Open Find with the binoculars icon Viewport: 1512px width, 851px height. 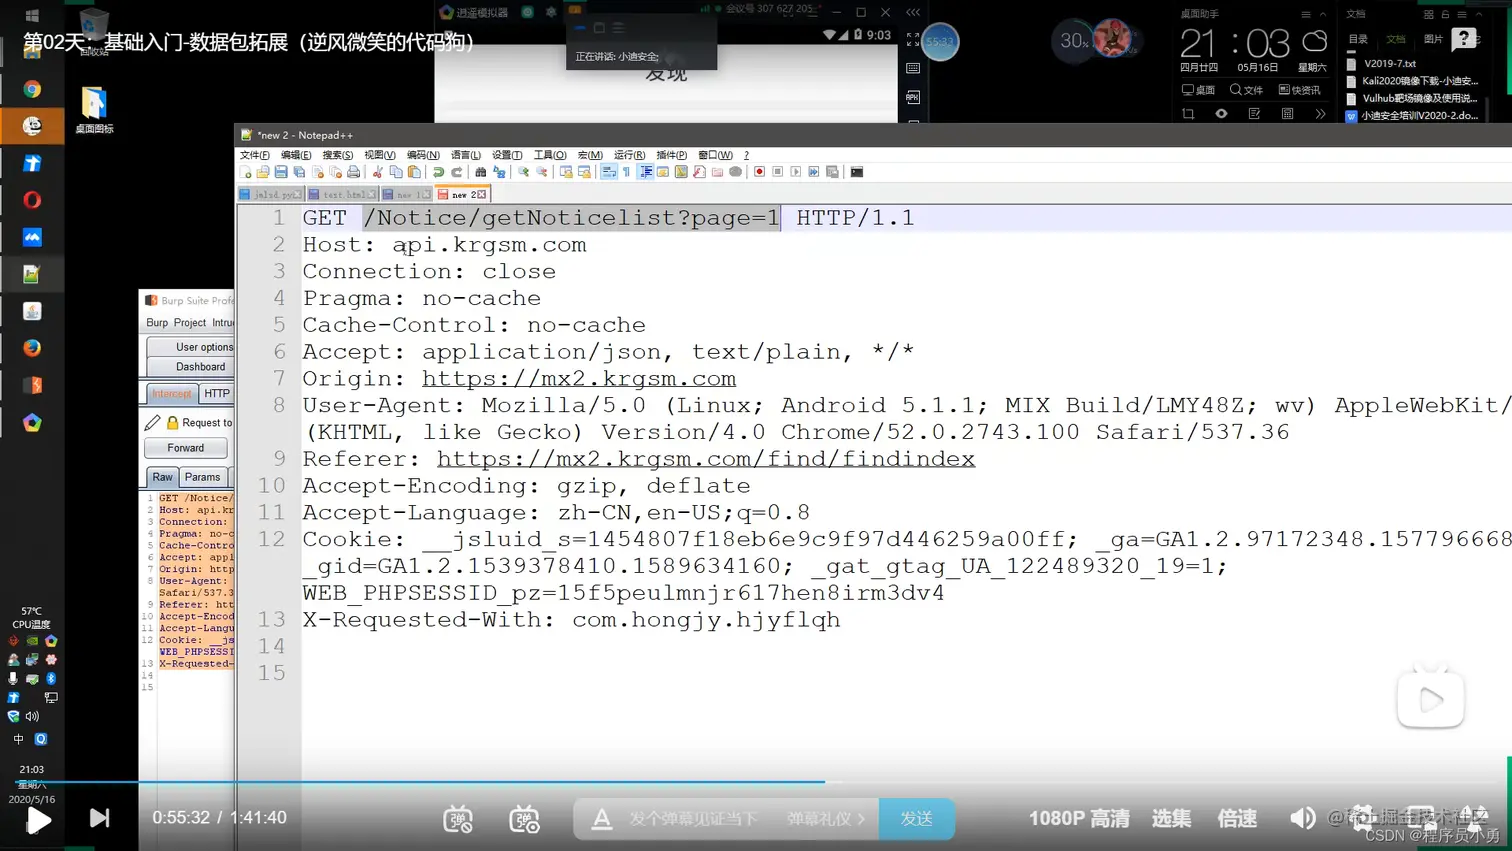(x=481, y=172)
